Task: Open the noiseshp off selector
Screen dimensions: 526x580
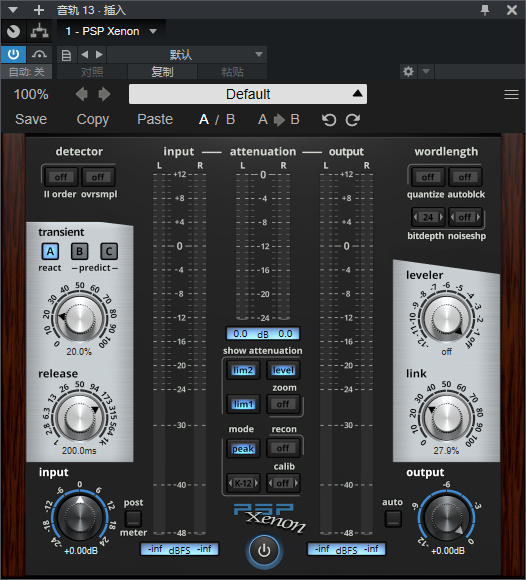Action: pos(465,217)
